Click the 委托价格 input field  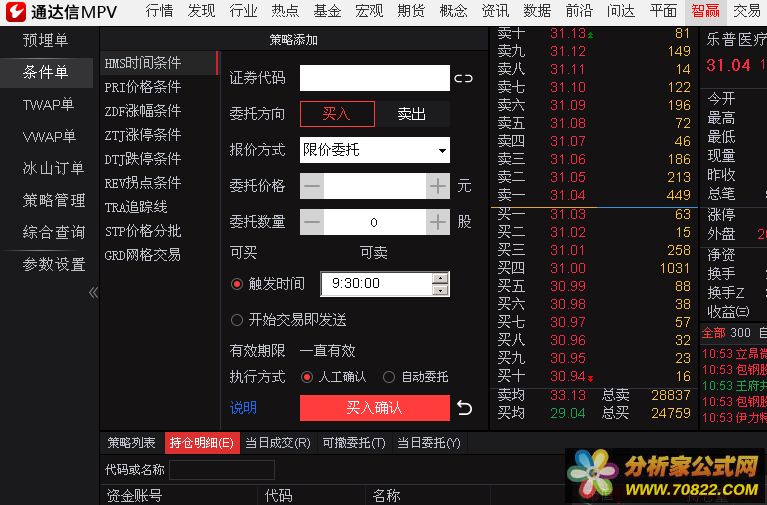[x=375, y=186]
